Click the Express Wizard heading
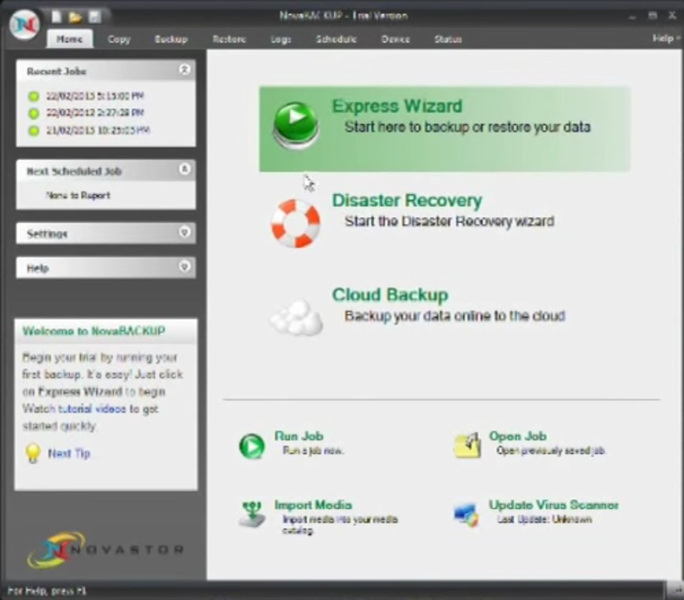 coord(397,106)
